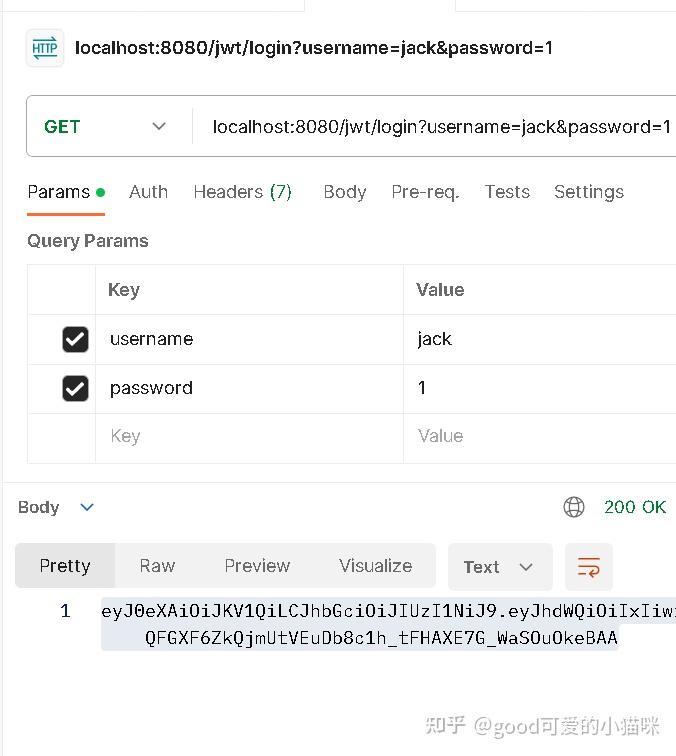Show the Preview response view
Viewport: 676px width, 756px height.
click(257, 566)
